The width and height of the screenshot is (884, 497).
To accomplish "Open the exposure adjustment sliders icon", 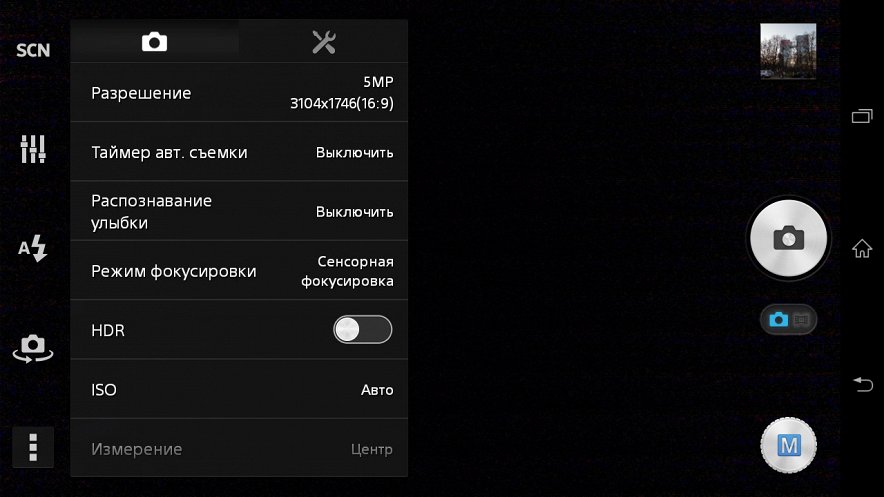I will pyautogui.click(x=33, y=149).
